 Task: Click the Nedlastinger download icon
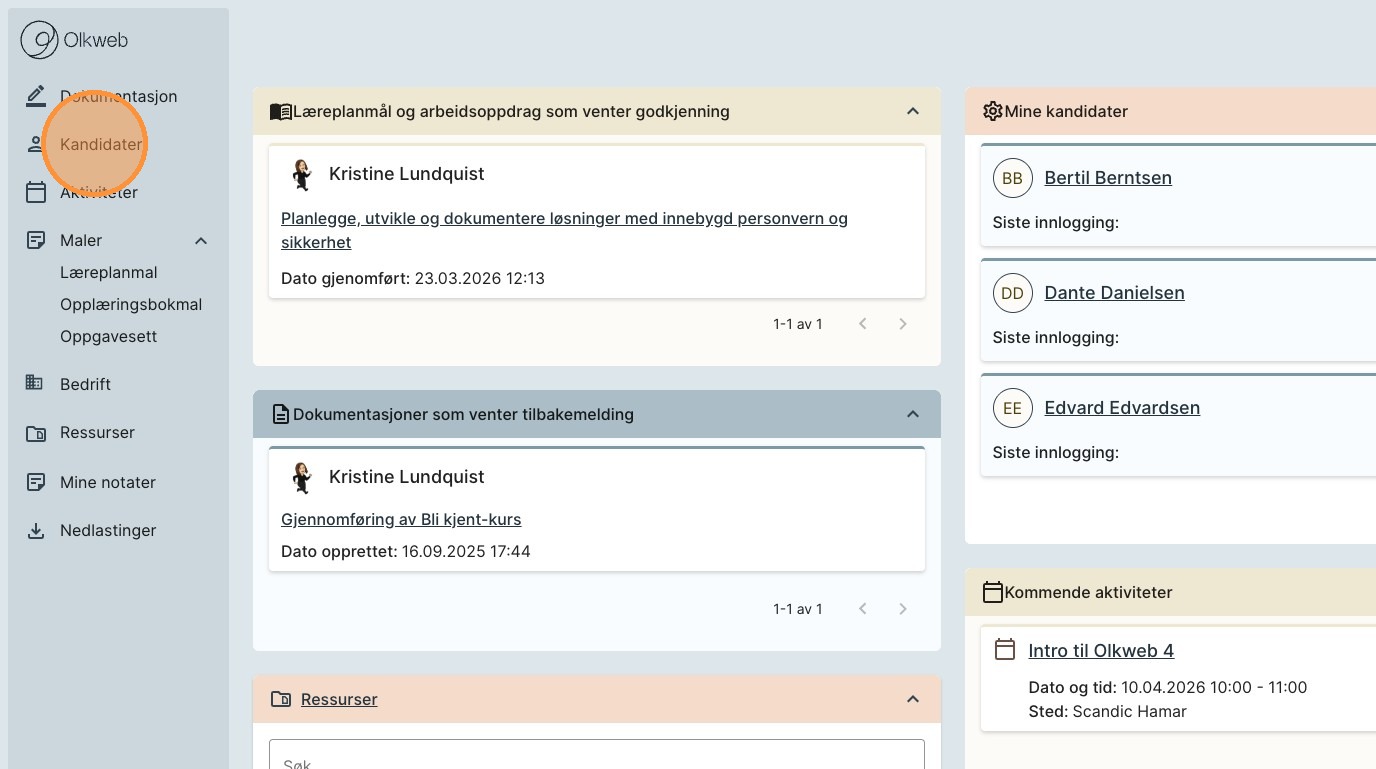[36, 531]
